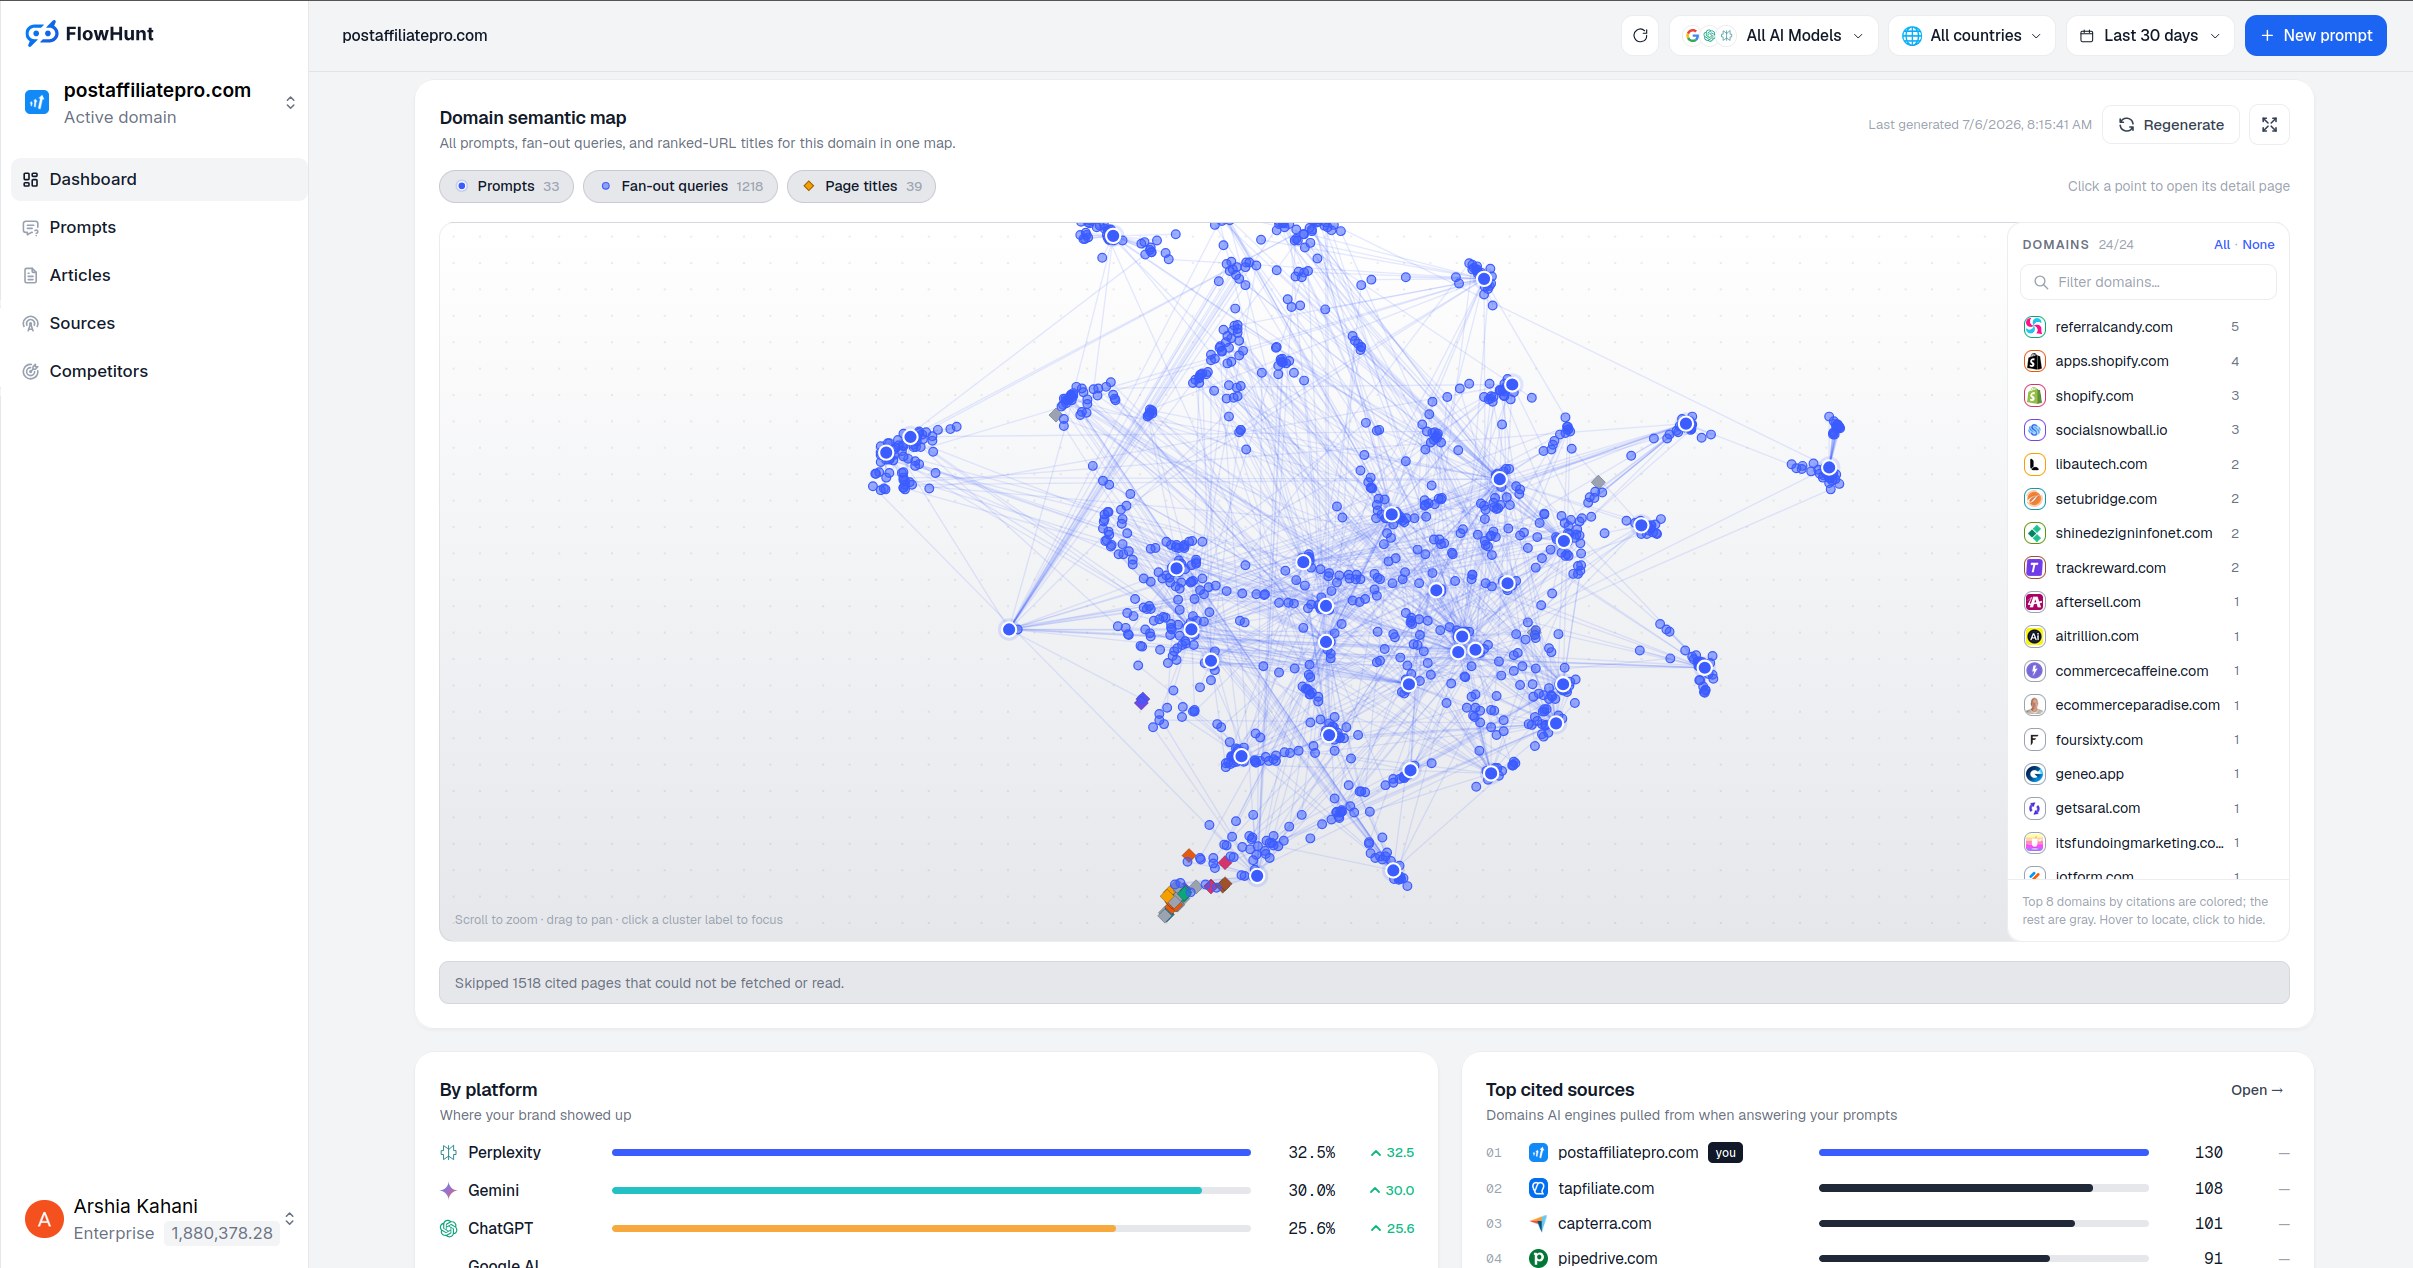Click the FlowHunt logo
The image size is (2413, 1268).
coord(89,34)
